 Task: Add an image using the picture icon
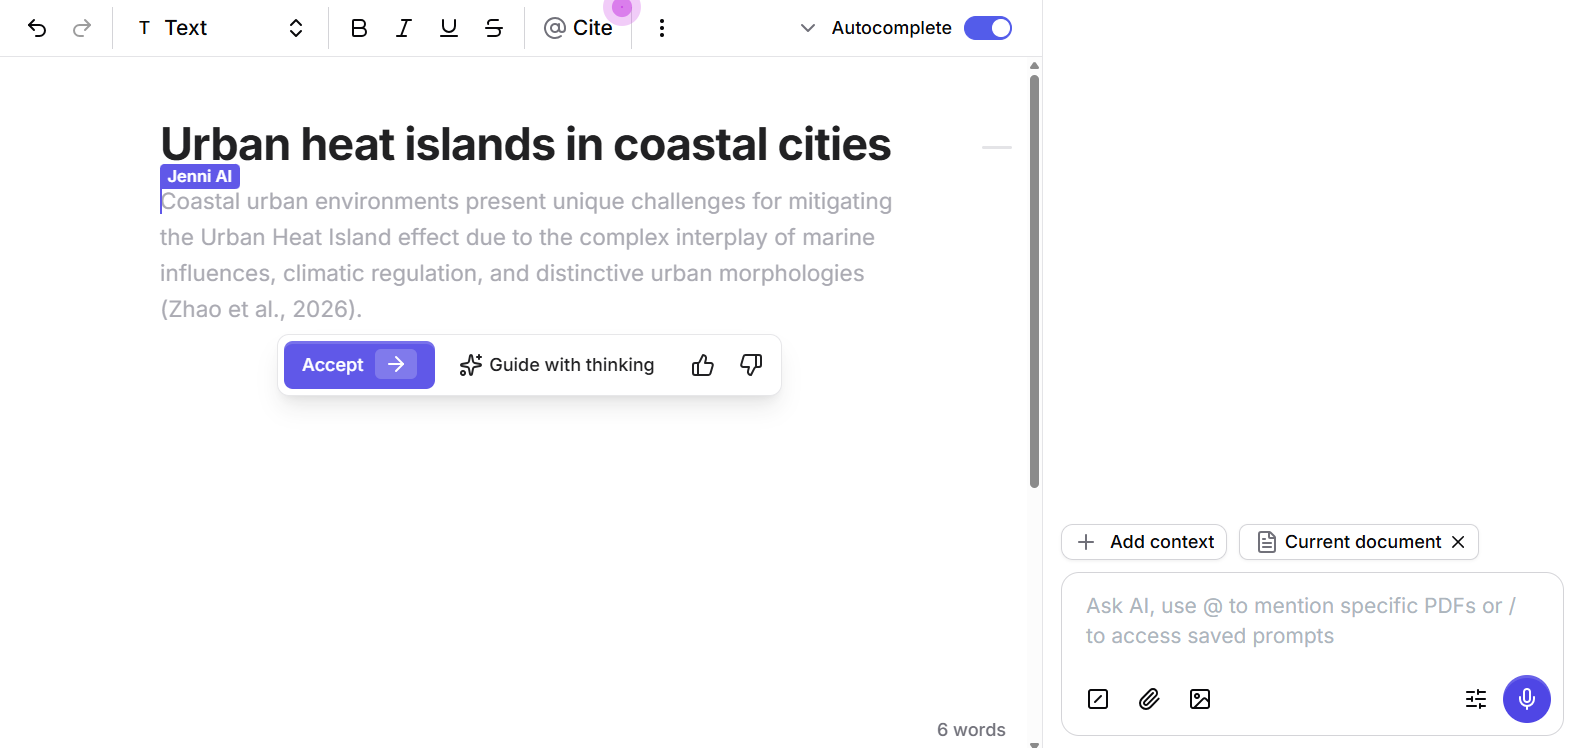1200,699
